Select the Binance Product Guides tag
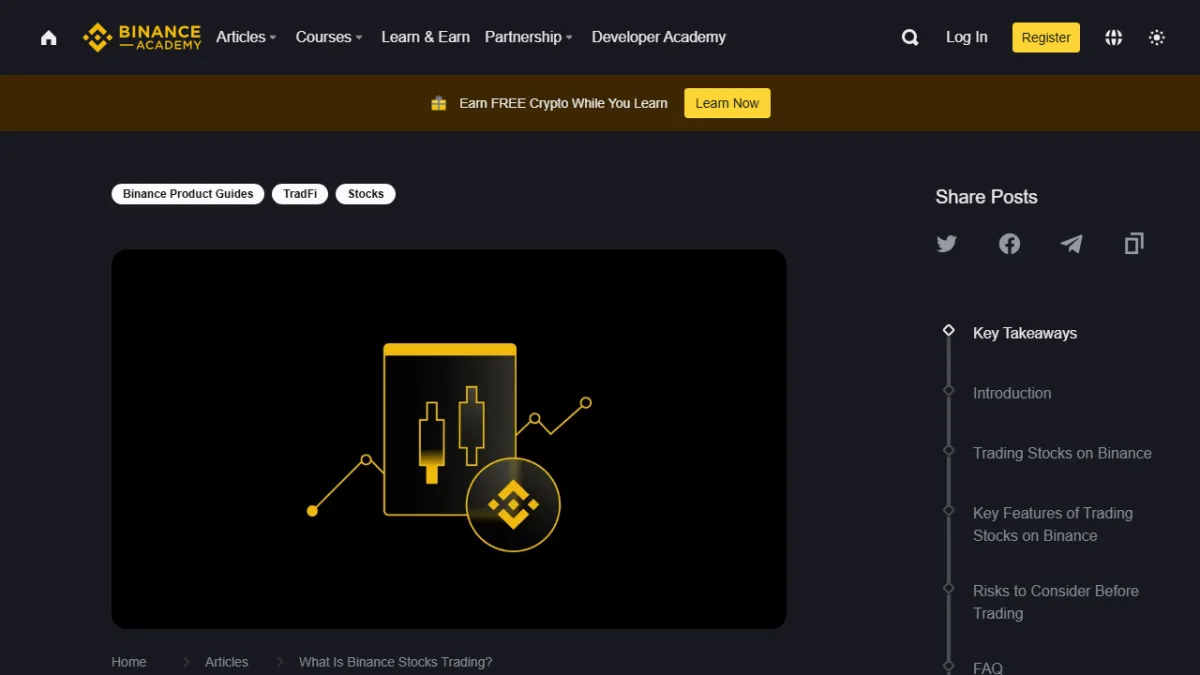1200x675 pixels. [x=188, y=194]
